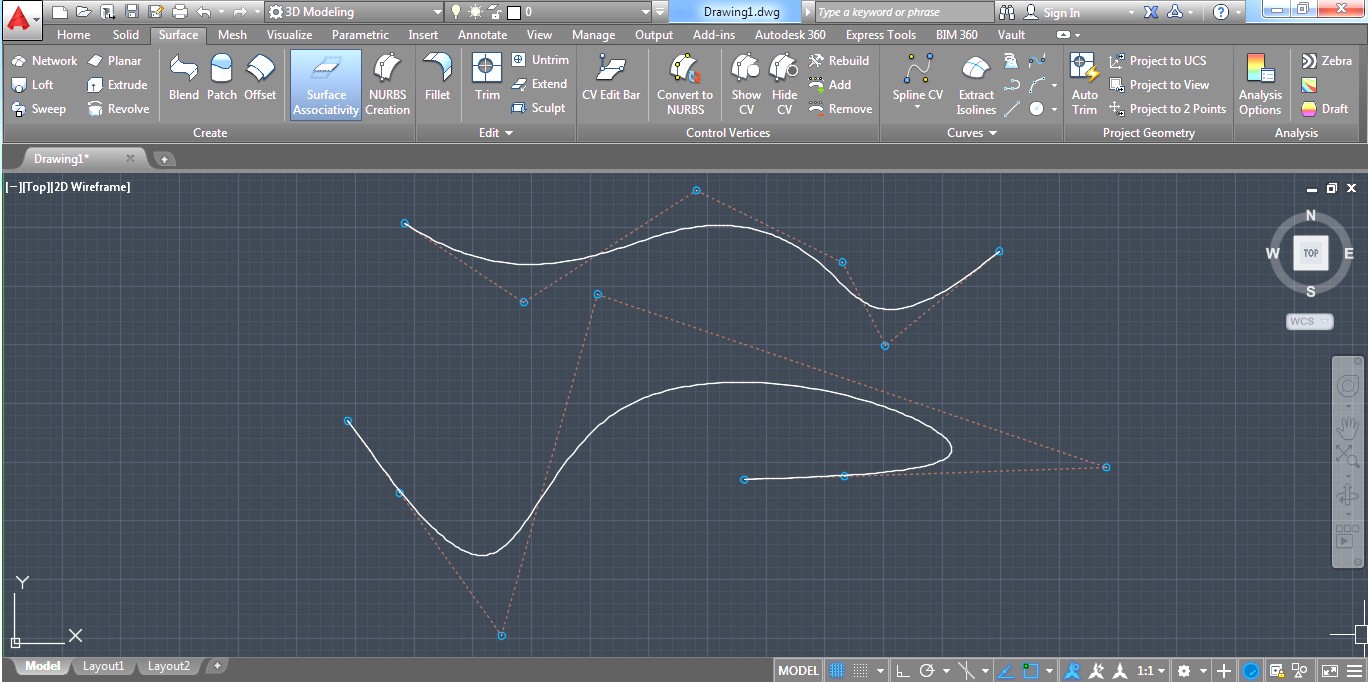Open the workspace switching gear dropdown

[1190, 671]
